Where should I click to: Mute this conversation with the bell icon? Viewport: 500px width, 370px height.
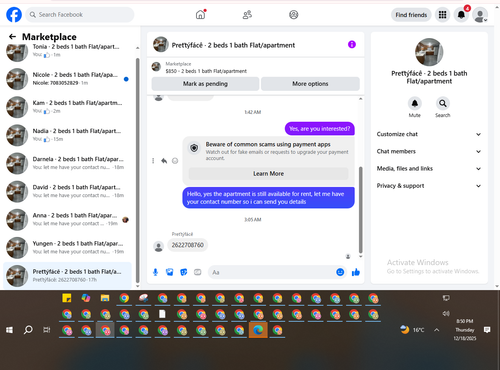pyautogui.click(x=415, y=103)
